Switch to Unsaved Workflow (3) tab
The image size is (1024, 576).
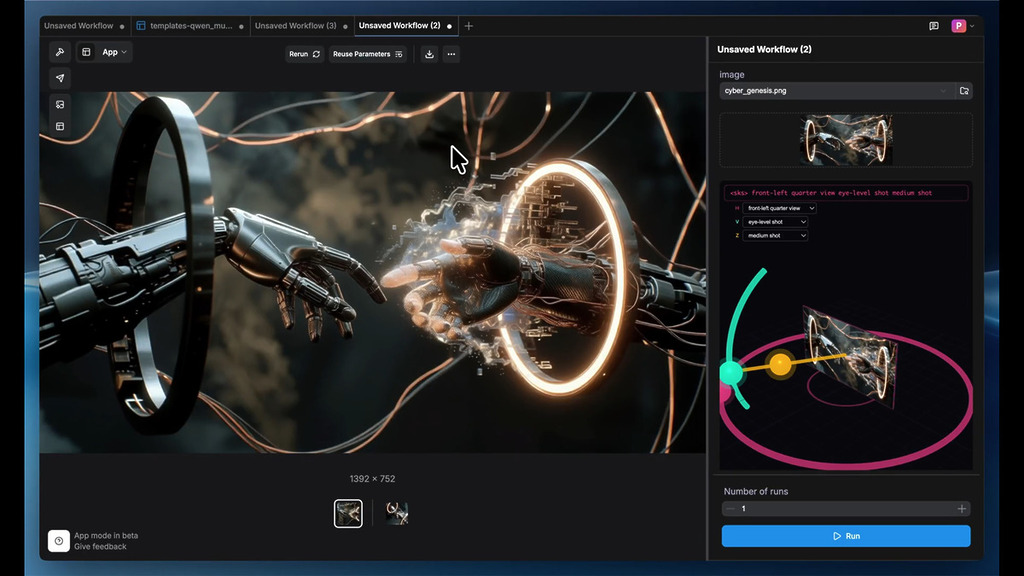(296, 26)
